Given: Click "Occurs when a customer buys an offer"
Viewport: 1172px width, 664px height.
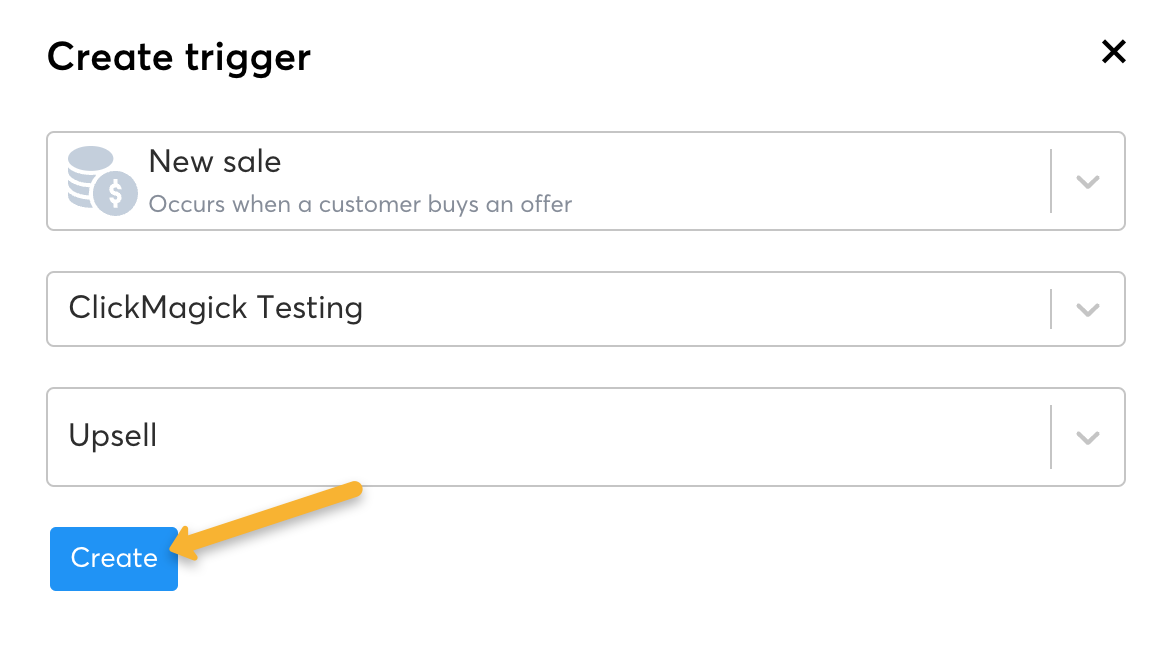Looking at the screenshot, I should [x=360, y=205].
